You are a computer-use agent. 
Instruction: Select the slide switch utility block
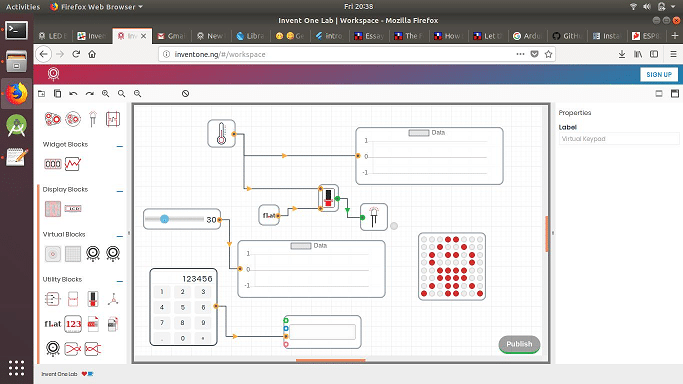(93, 299)
